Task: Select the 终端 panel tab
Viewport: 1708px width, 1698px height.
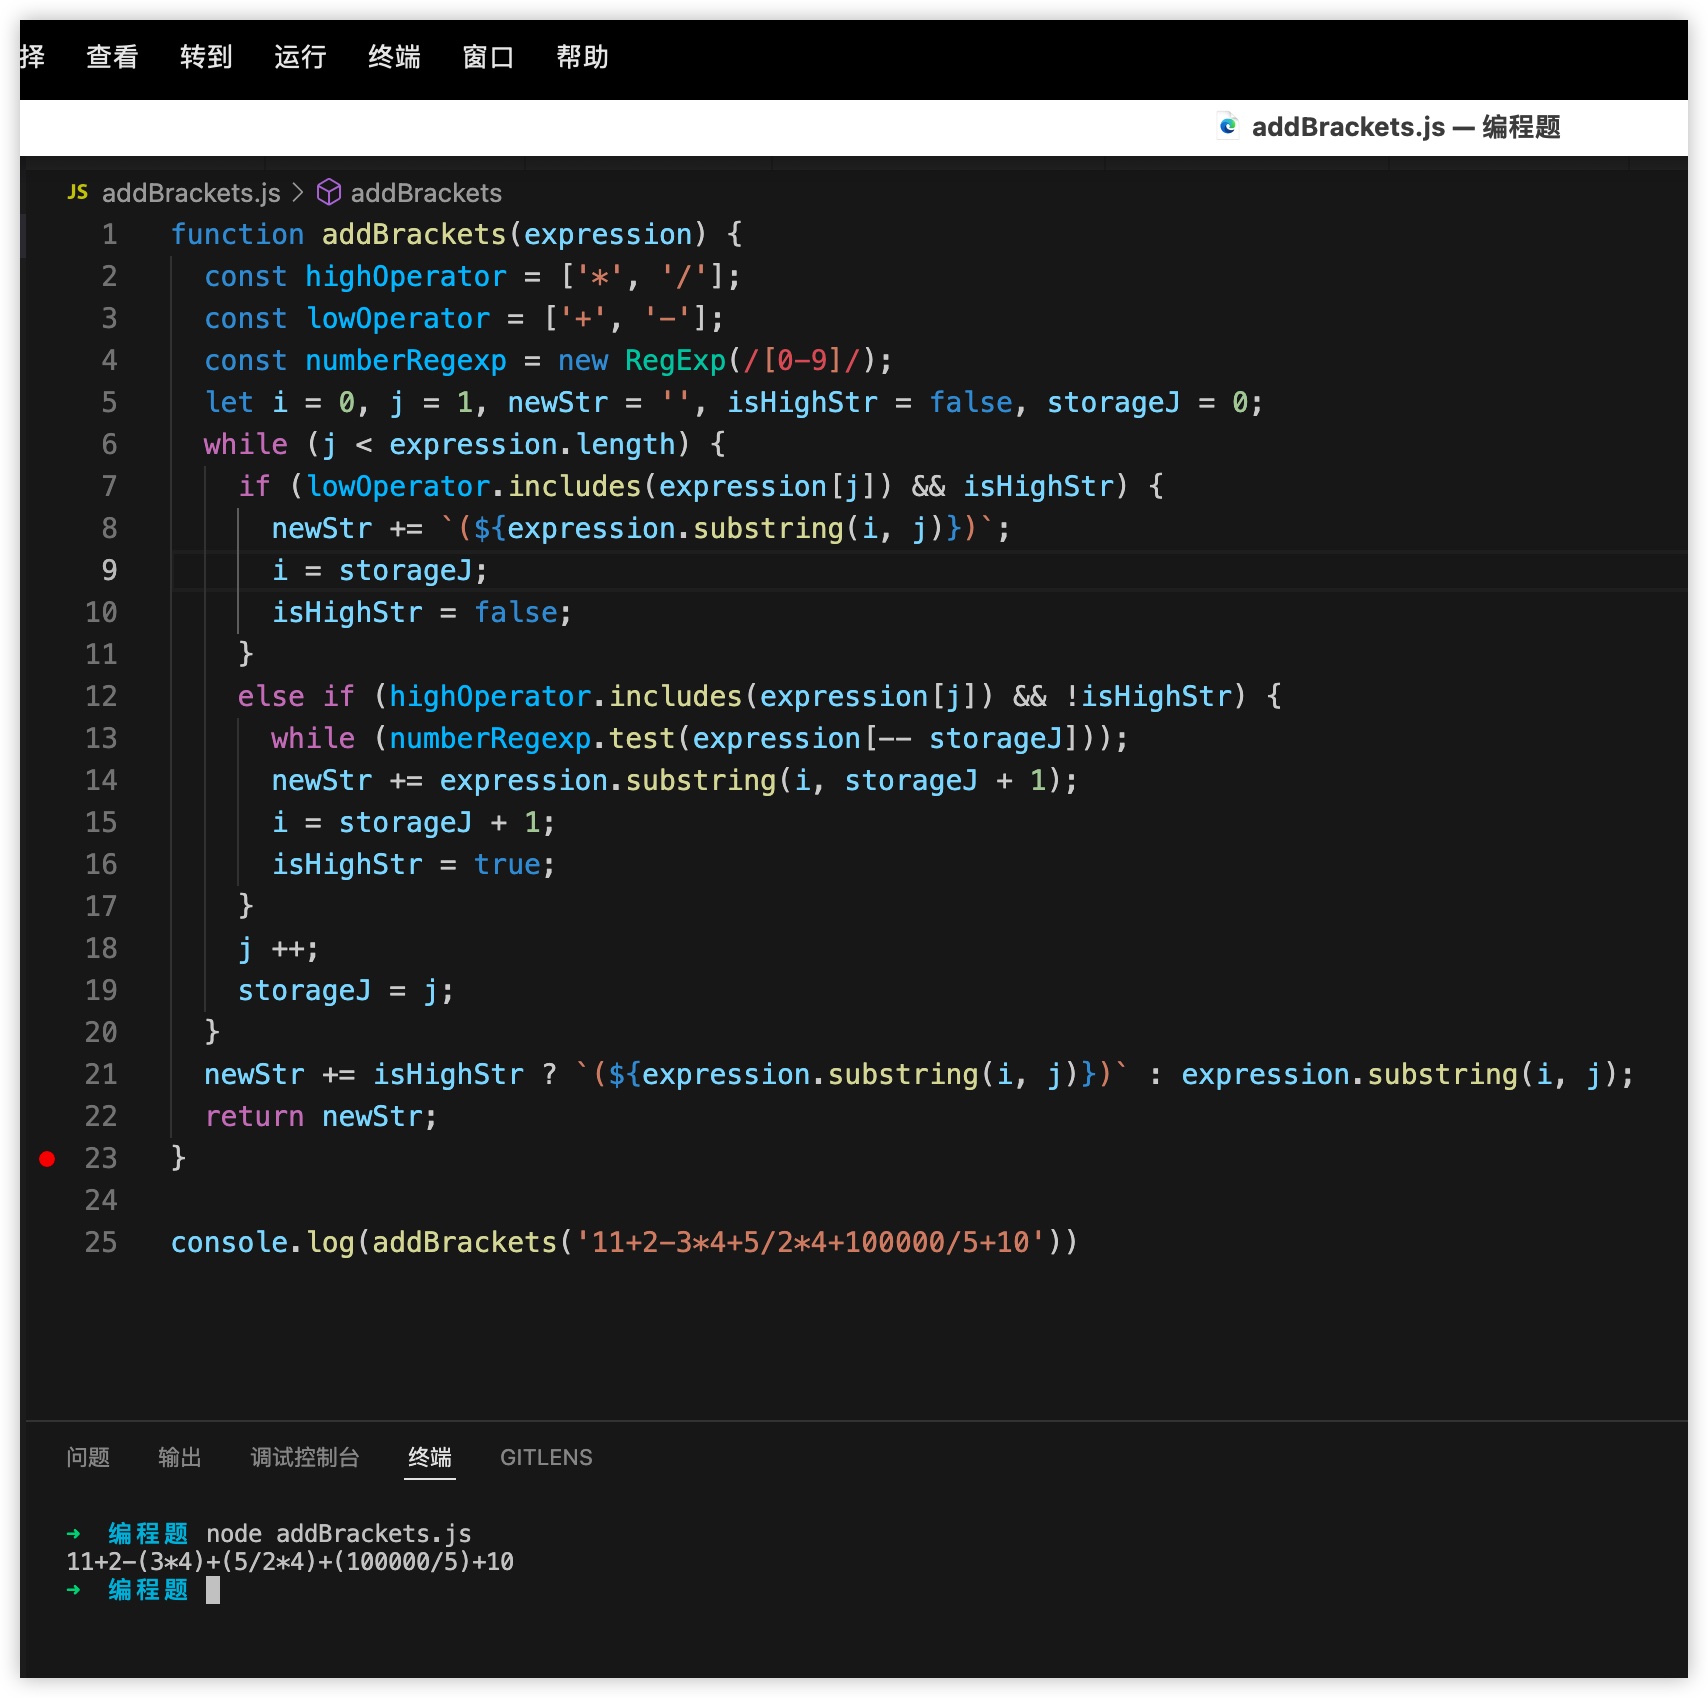Action: point(430,1457)
